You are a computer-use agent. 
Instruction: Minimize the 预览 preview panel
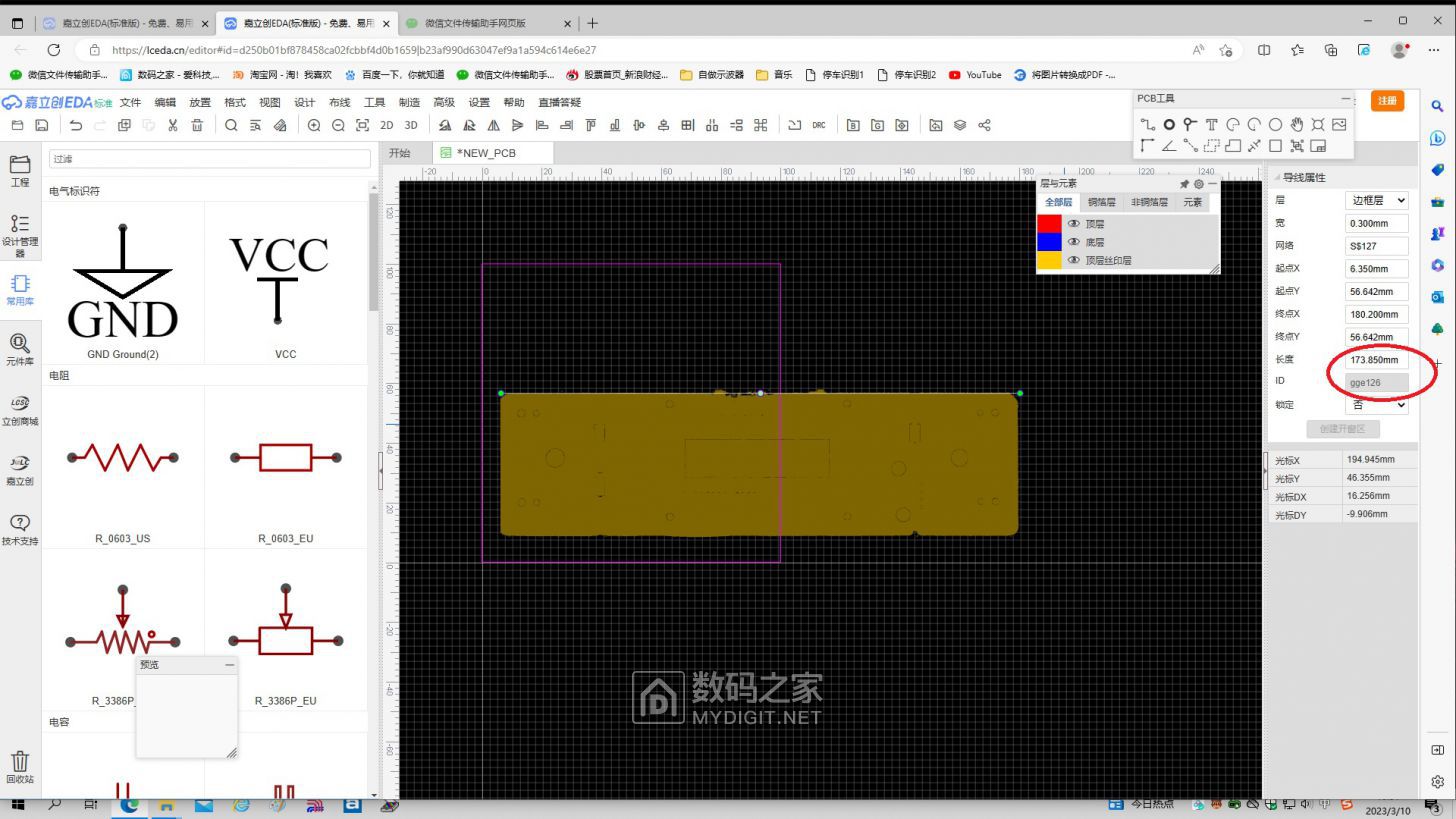[x=229, y=665]
